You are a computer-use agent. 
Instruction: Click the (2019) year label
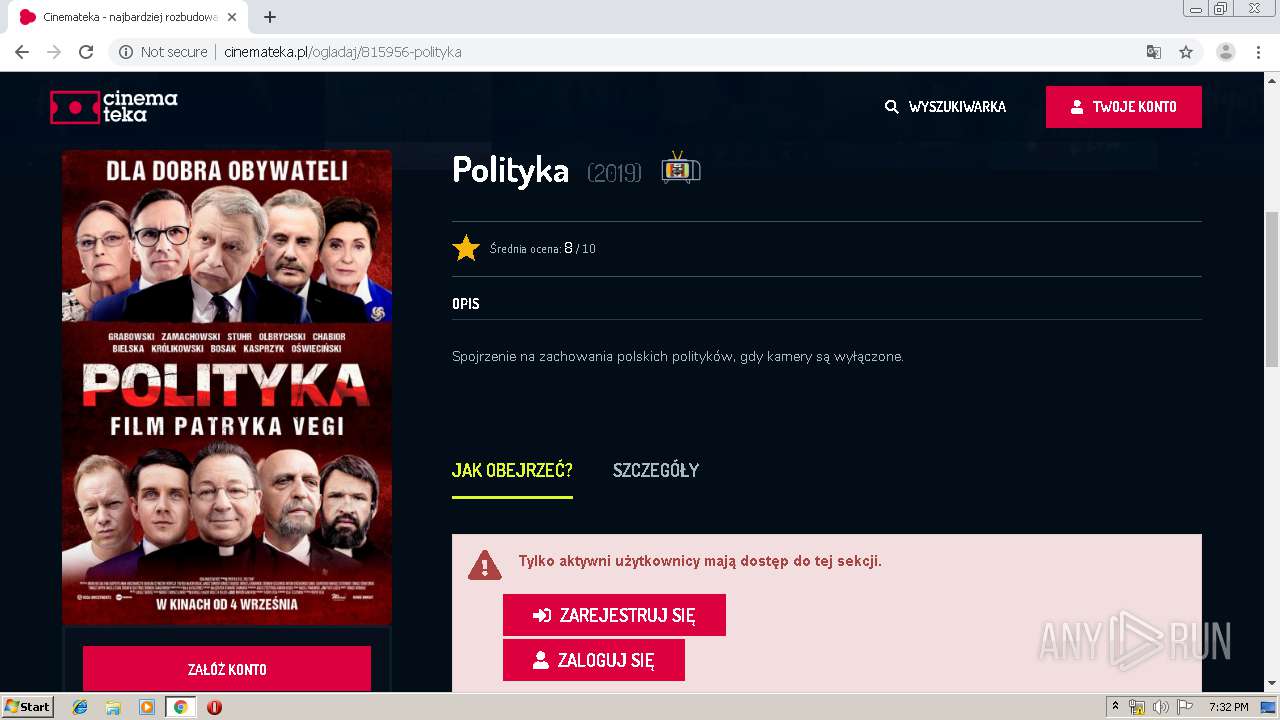[x=614, y=173]
